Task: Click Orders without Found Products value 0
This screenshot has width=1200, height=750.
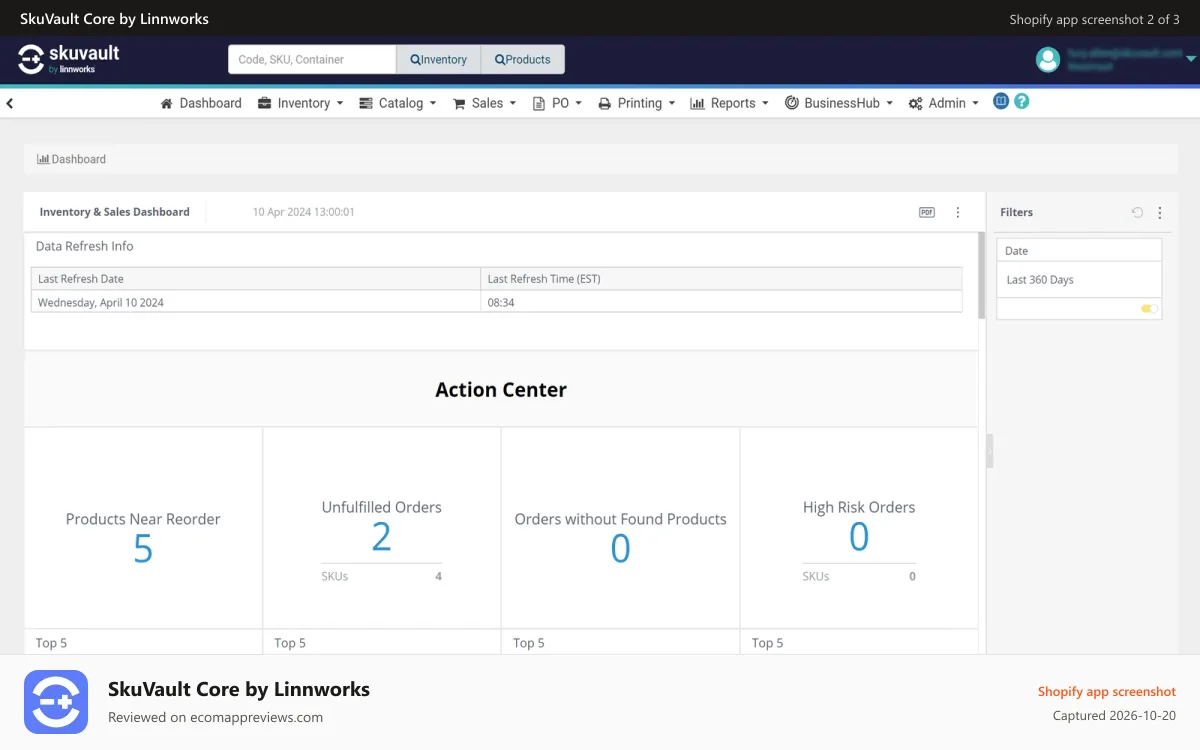Action: point(620,549)
